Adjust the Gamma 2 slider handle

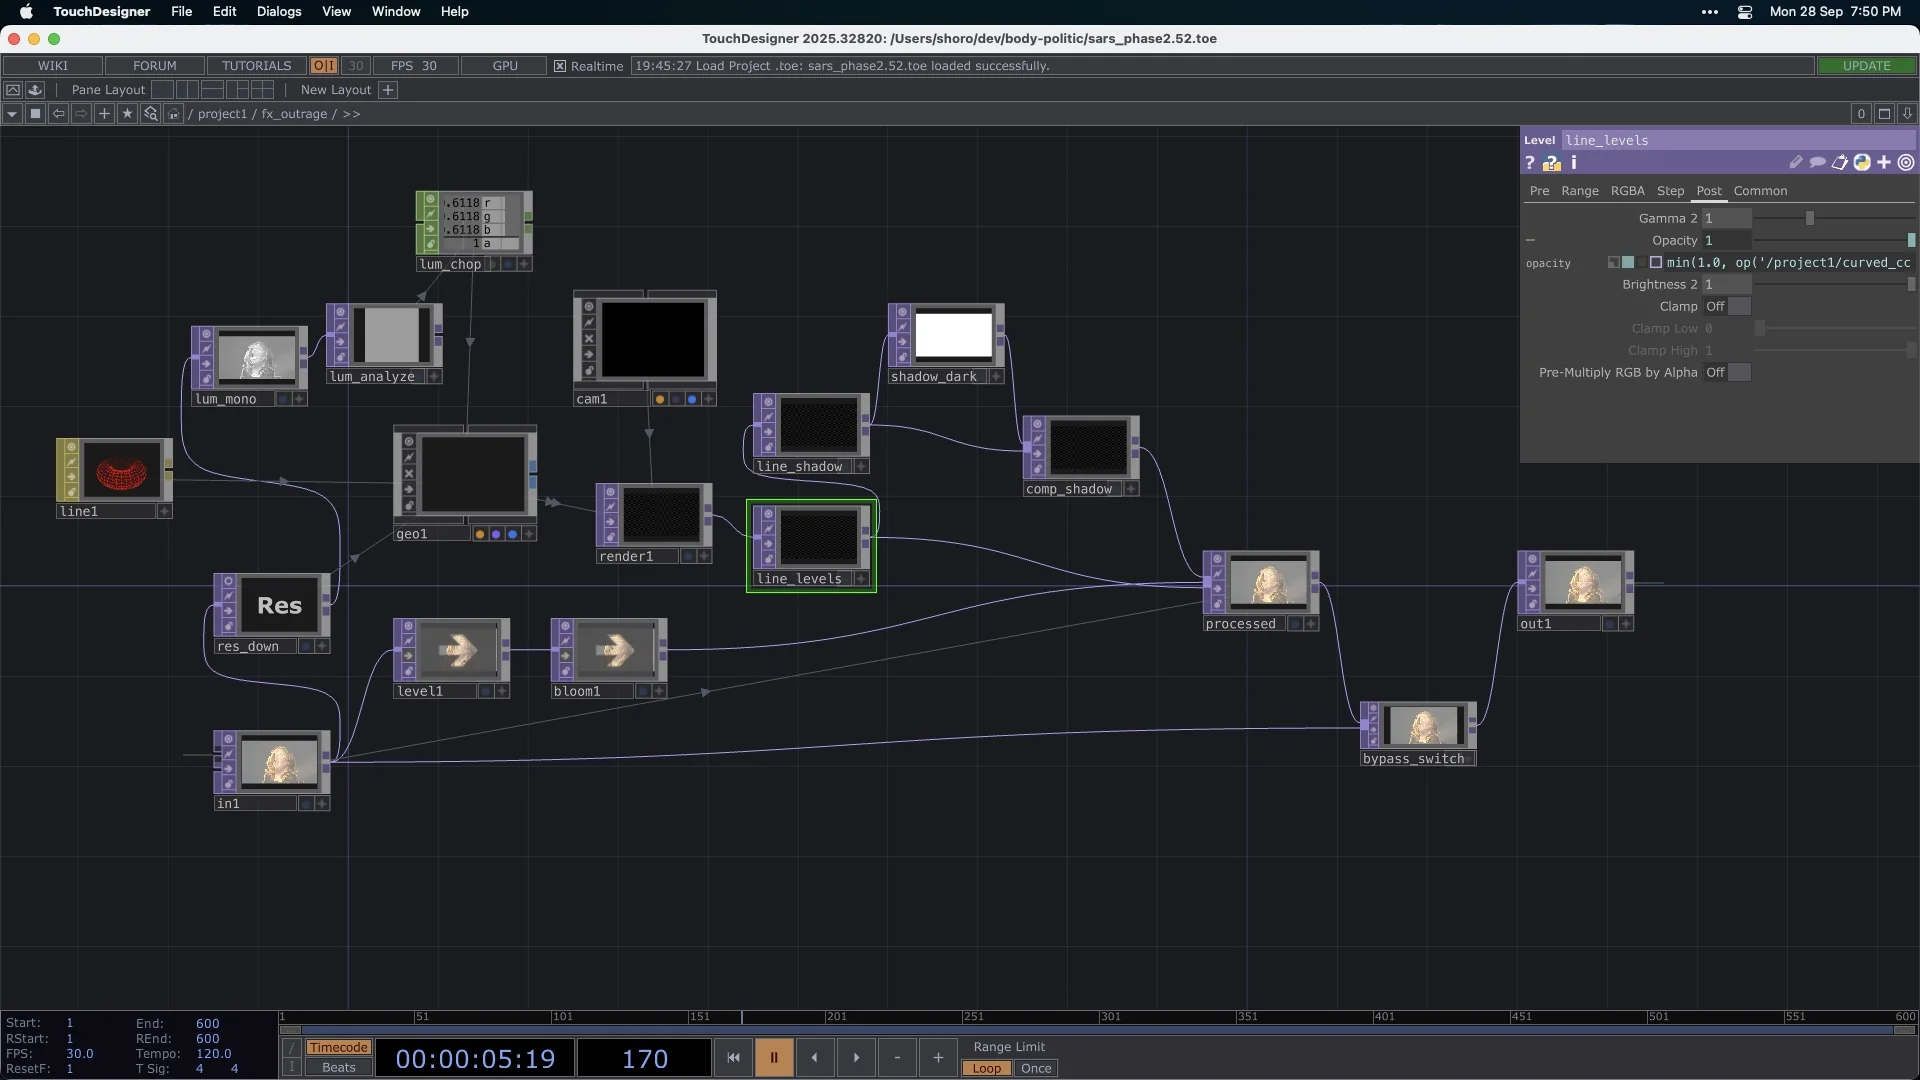pyautogui.click(x=1809, y=219)
